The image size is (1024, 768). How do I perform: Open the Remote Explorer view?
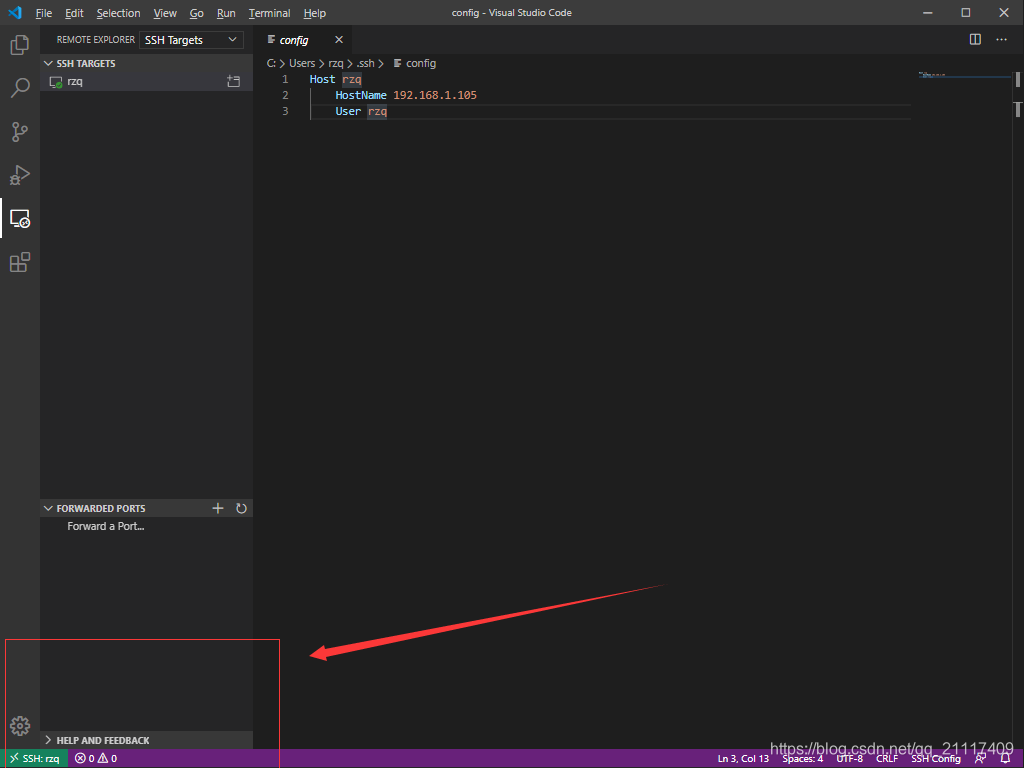pos(20,219)
